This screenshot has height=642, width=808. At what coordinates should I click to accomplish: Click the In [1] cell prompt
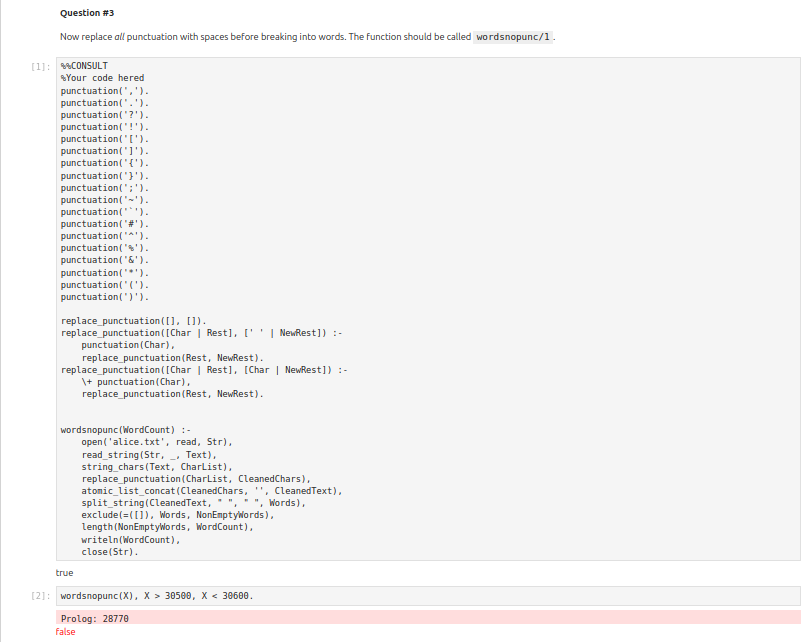(x=38, y=66)
